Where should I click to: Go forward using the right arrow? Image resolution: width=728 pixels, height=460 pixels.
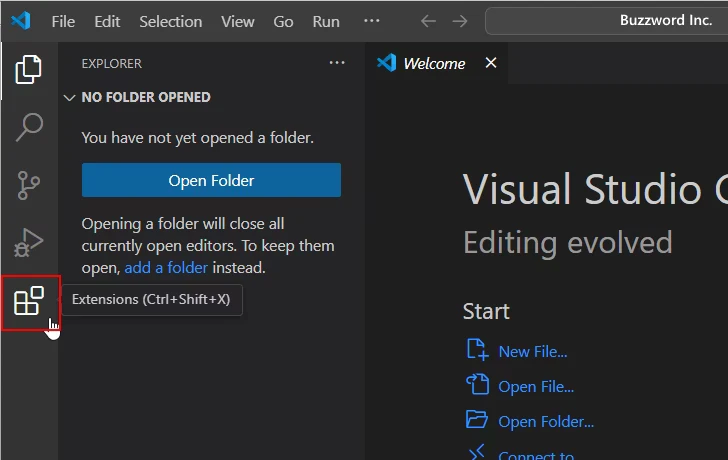(459, 21)
